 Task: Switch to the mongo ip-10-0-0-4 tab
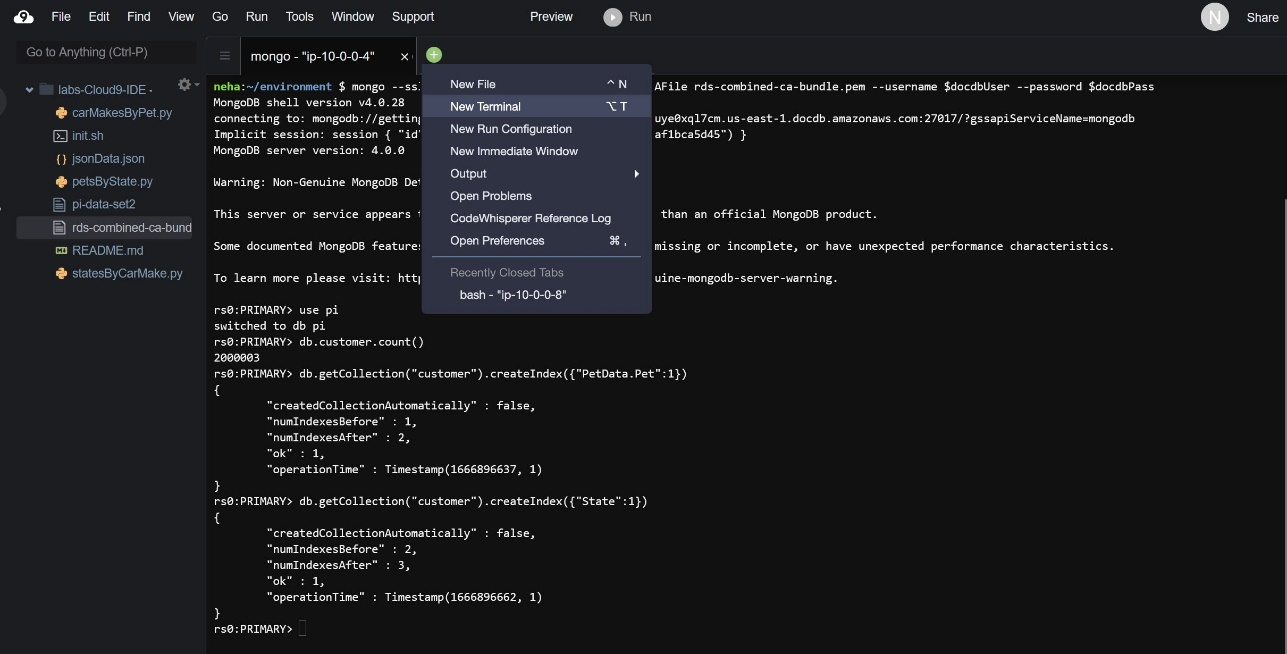(312, 56)
